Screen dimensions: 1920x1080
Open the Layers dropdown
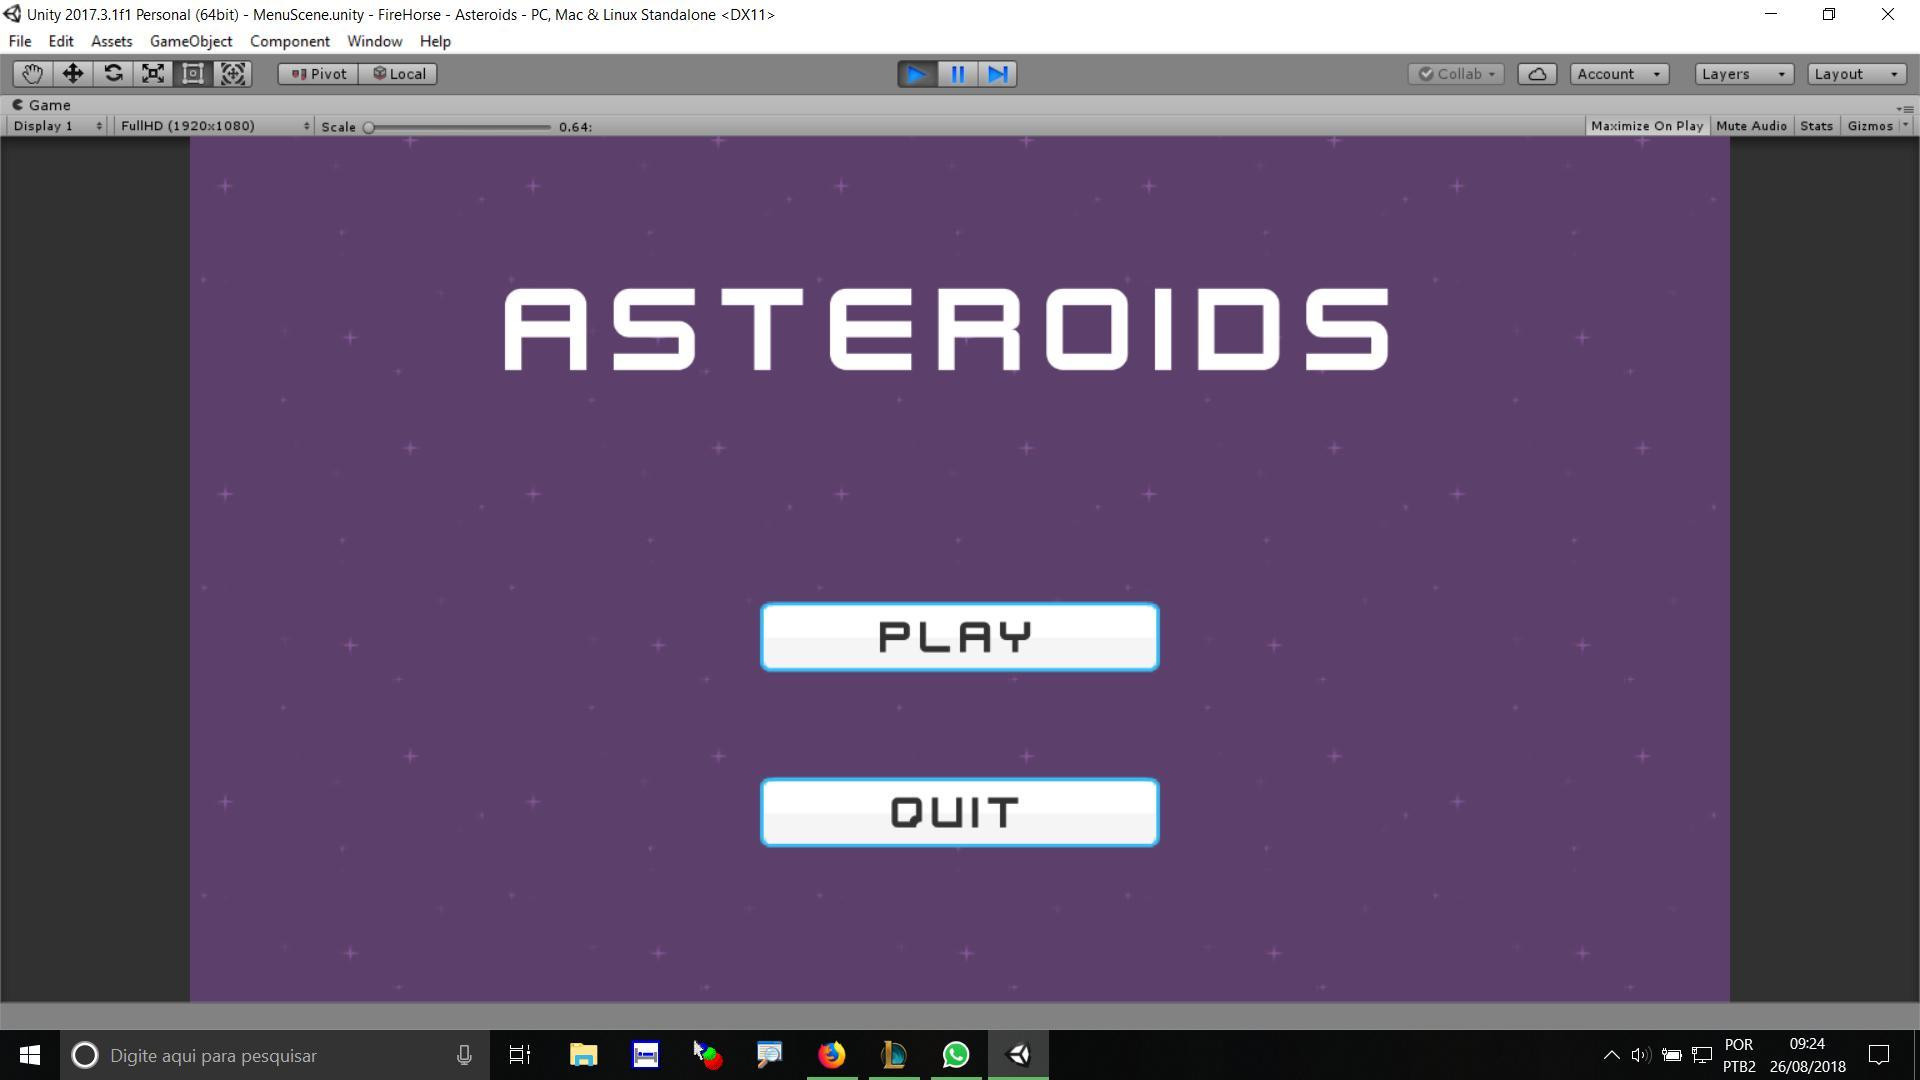pyautogui.click(x=1744, y=74)
